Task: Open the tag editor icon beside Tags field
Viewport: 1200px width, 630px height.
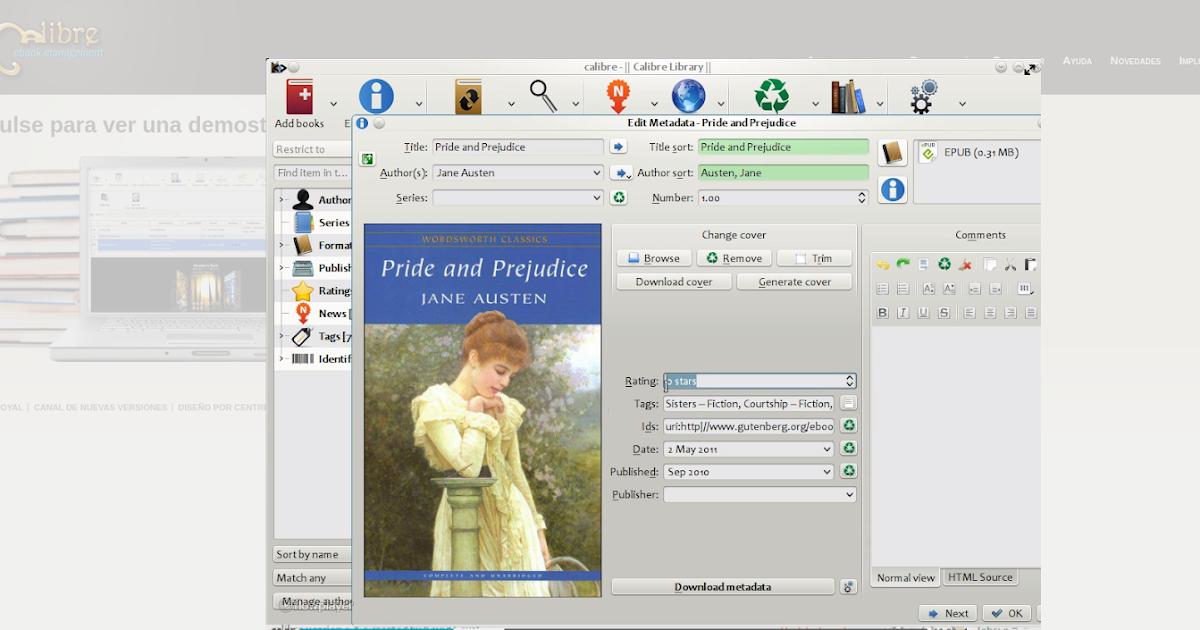Action: 848,403
